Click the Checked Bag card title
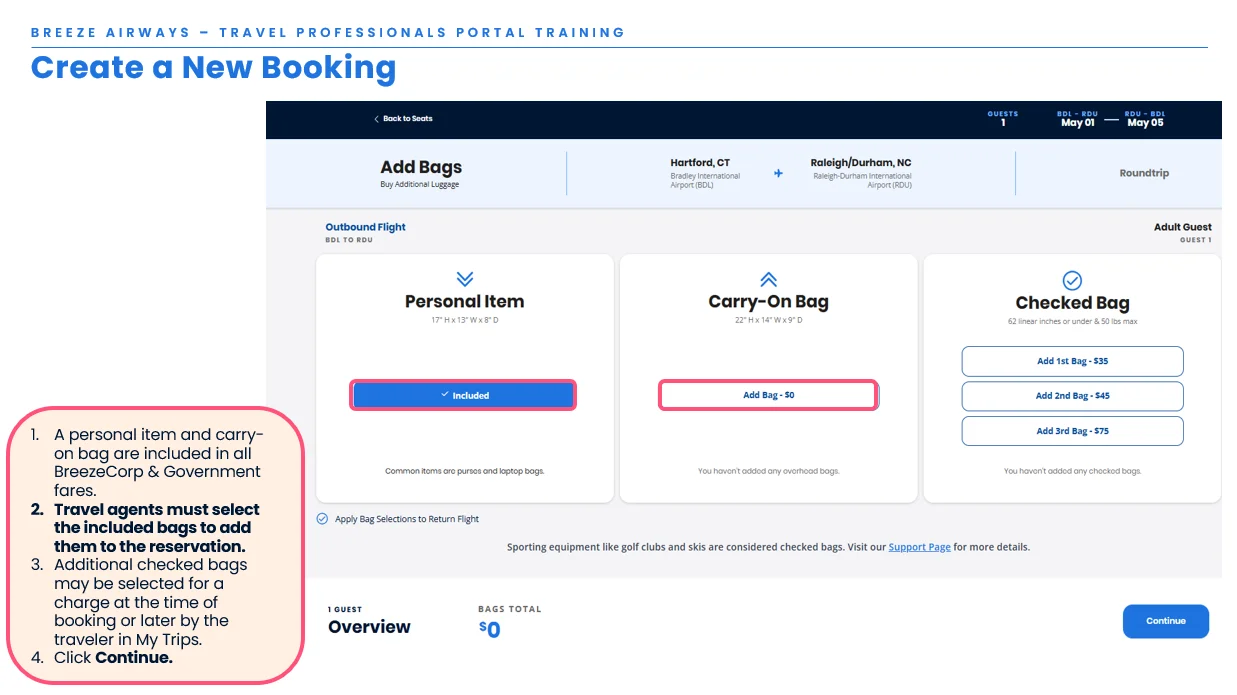The width and height of the screenshot is (1237, 695). tap(1072, 303)
